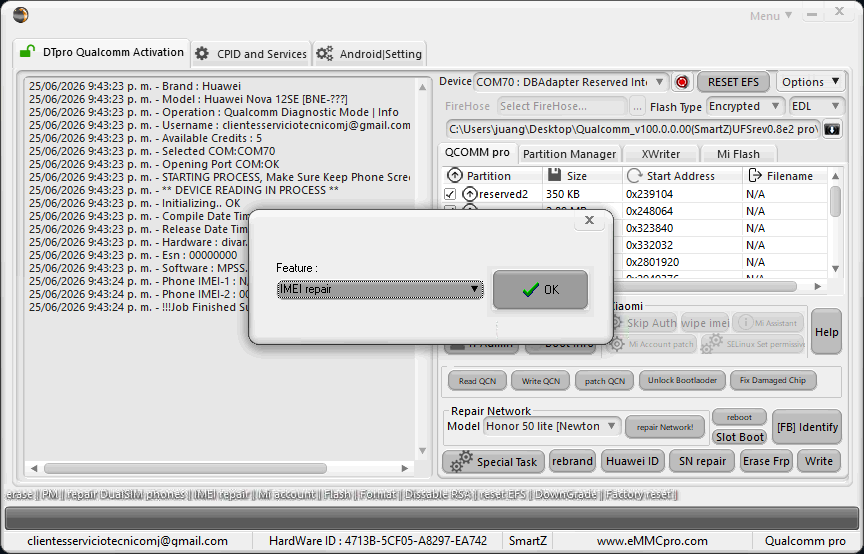864x554 pixels.
Task: Click the log panel horizontal scrollbar
Action: (185, 468)
